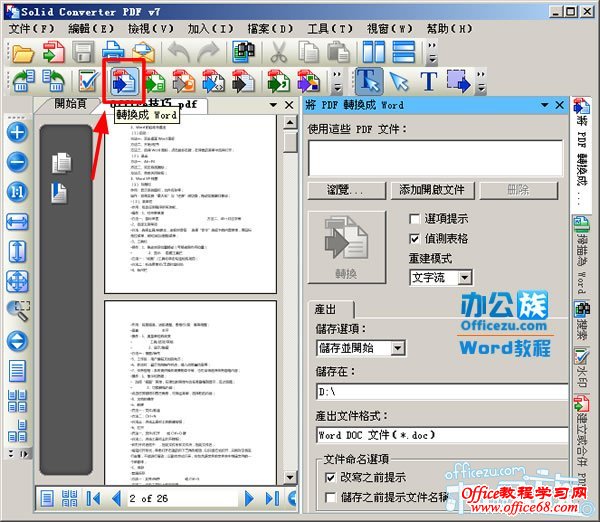Expand the top toolbar overflow options

(x=432, y=52)
